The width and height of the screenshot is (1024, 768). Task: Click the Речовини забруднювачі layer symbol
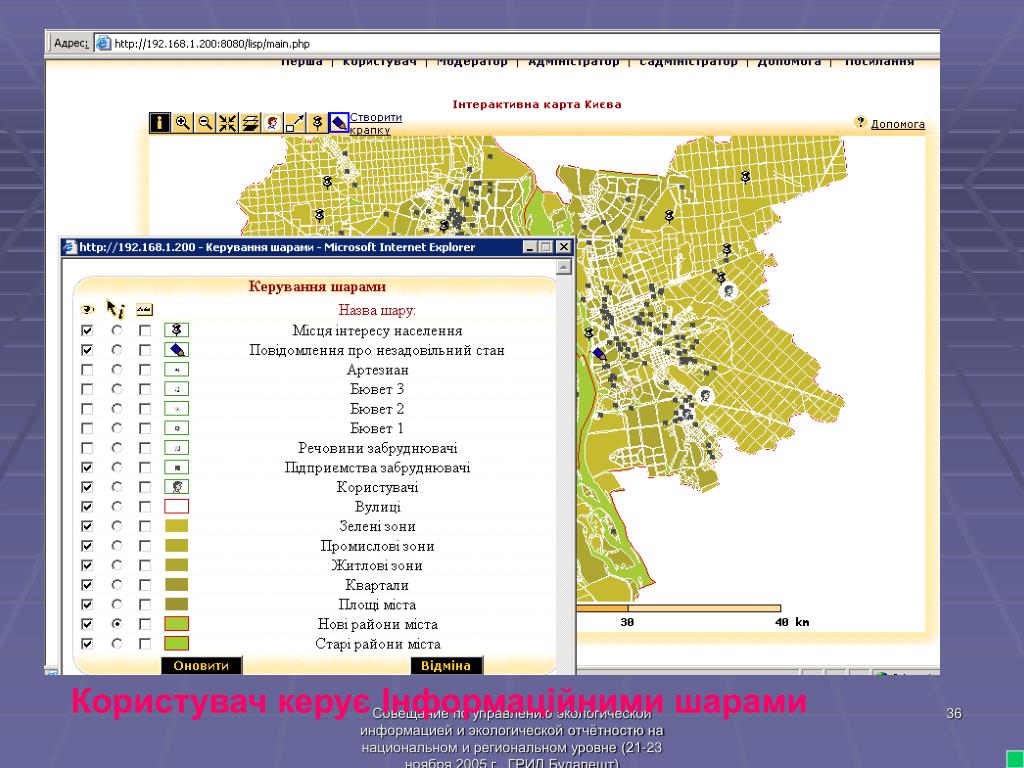176,448
